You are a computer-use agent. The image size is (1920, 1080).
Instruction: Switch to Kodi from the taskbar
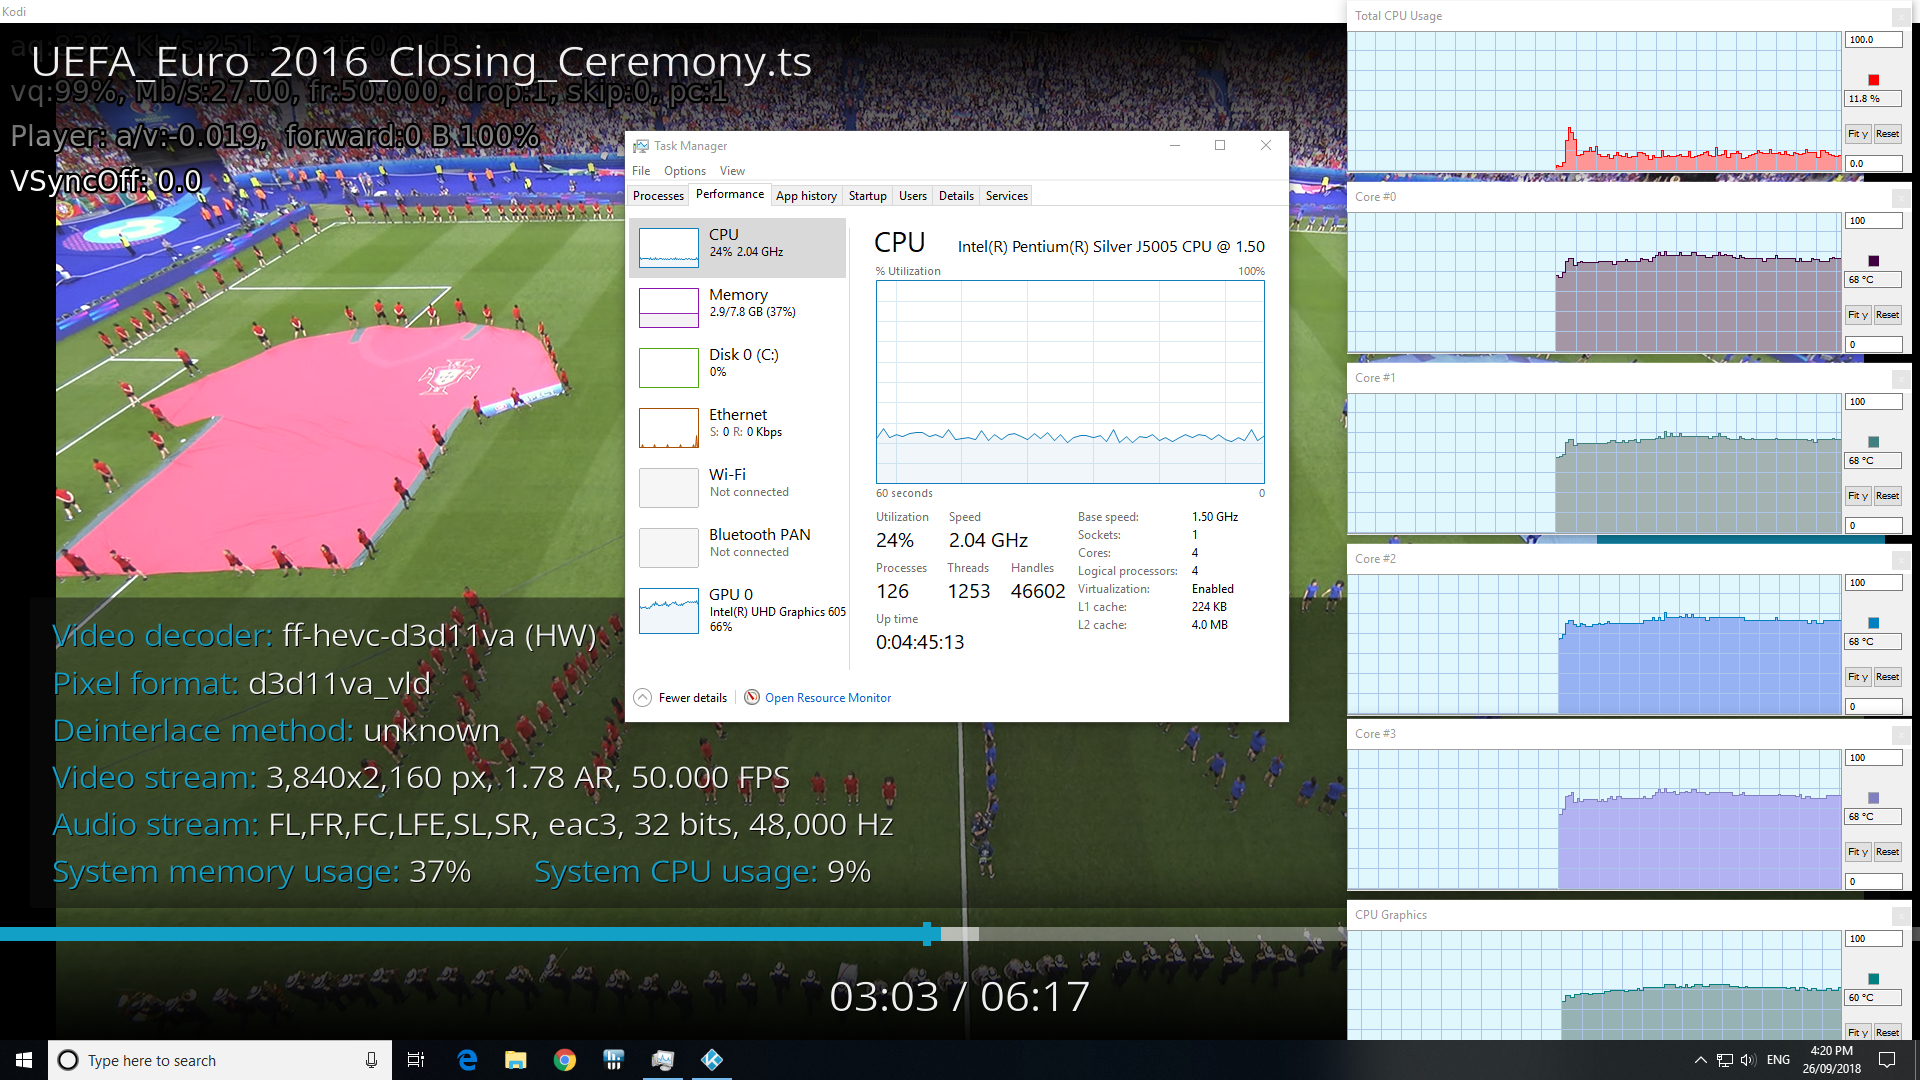(x=712, y=1060)
